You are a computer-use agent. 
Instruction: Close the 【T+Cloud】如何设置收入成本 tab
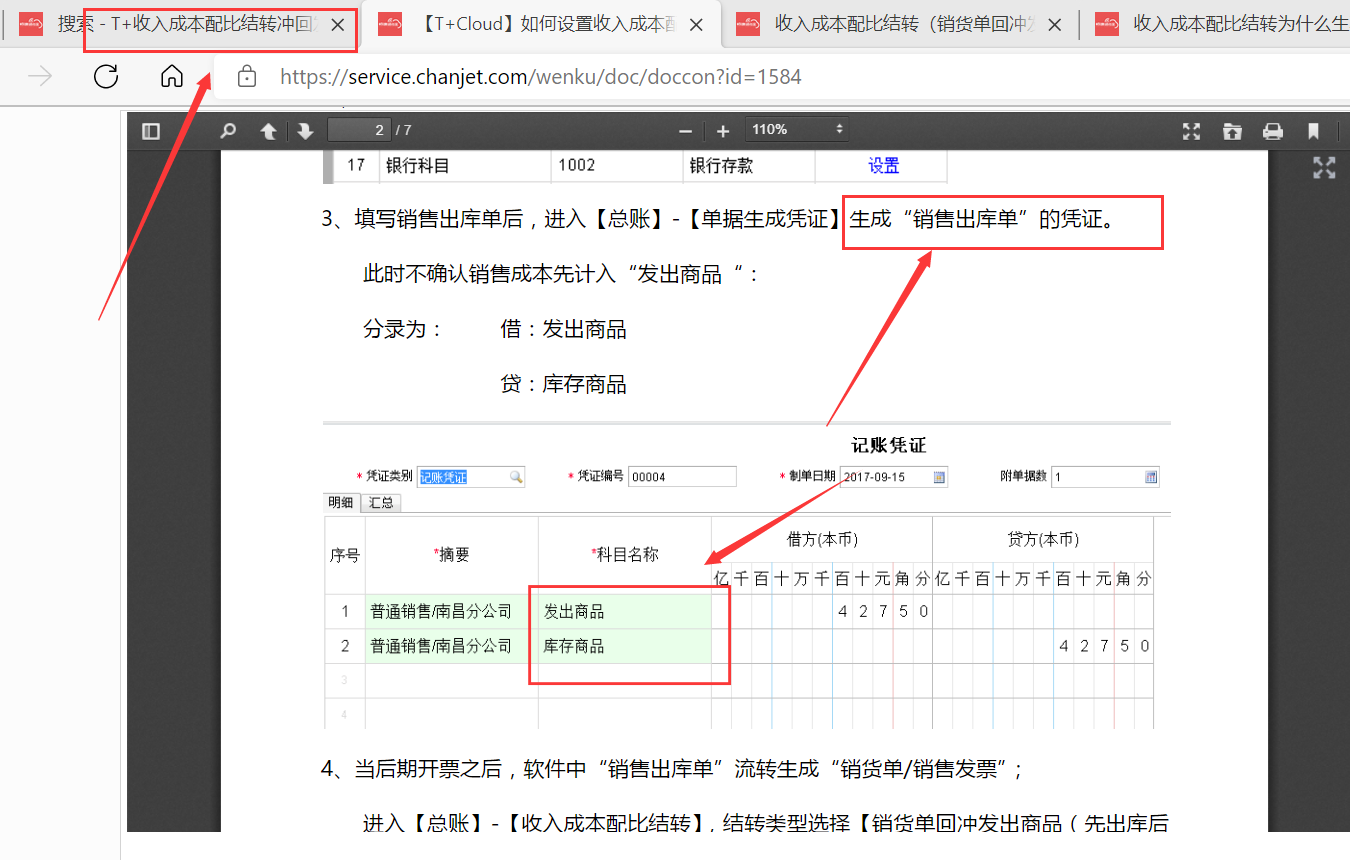tap(697, 24)
